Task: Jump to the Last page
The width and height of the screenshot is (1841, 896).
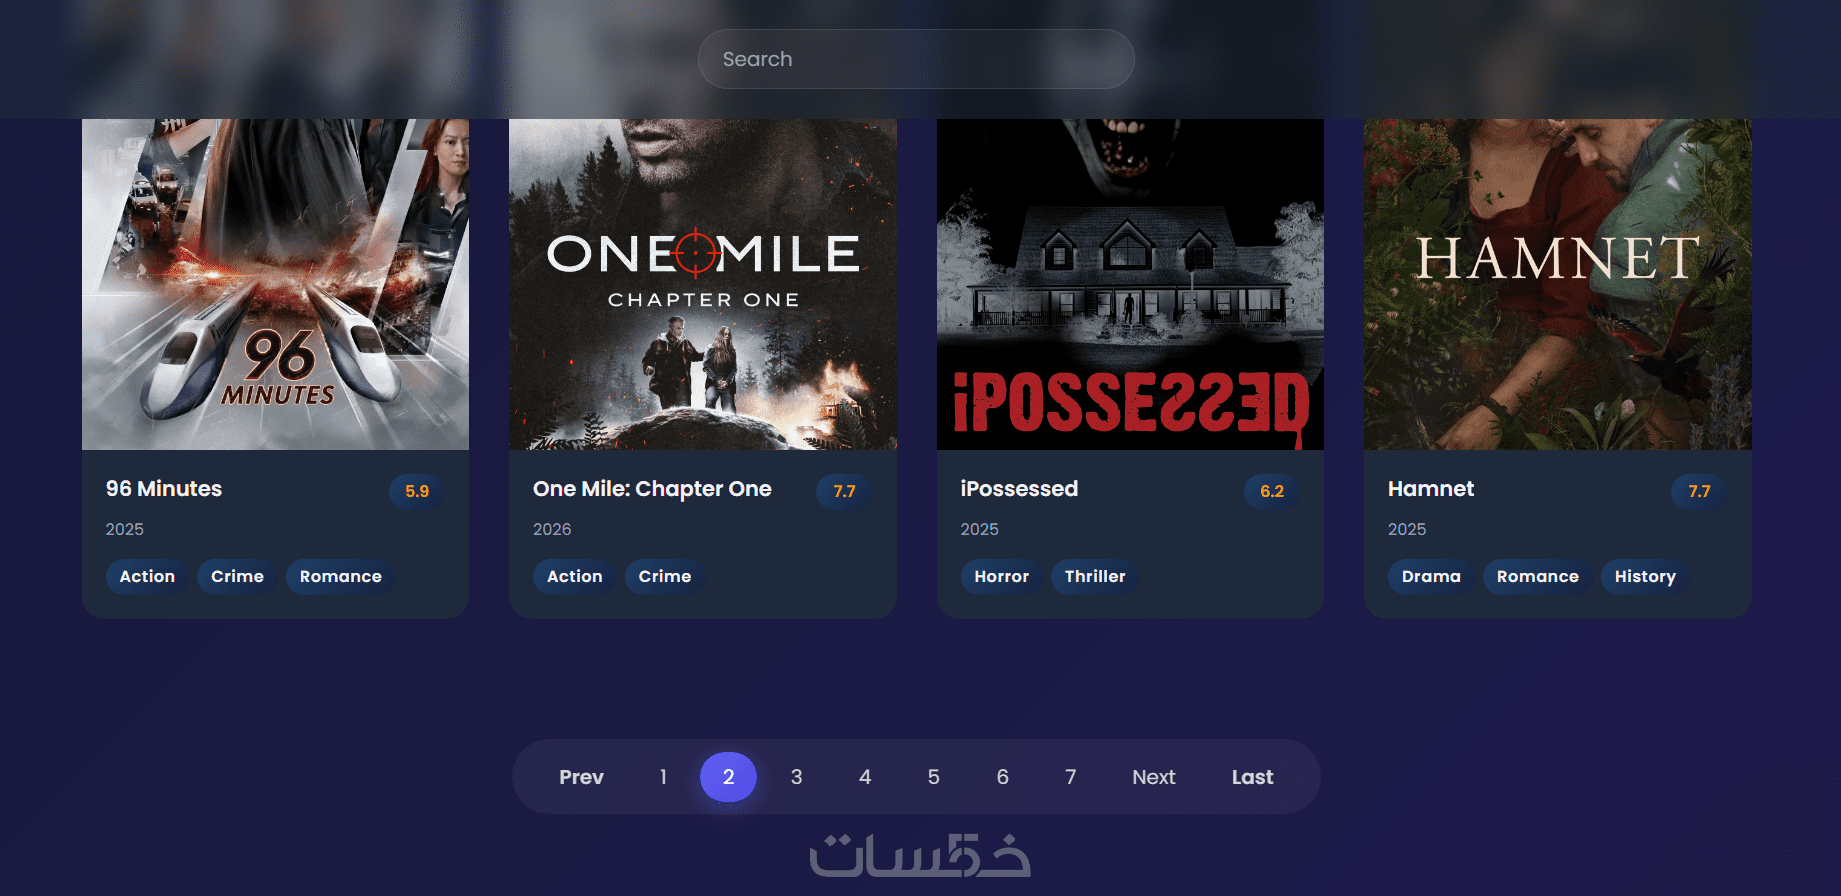Action: (1253, 777)
